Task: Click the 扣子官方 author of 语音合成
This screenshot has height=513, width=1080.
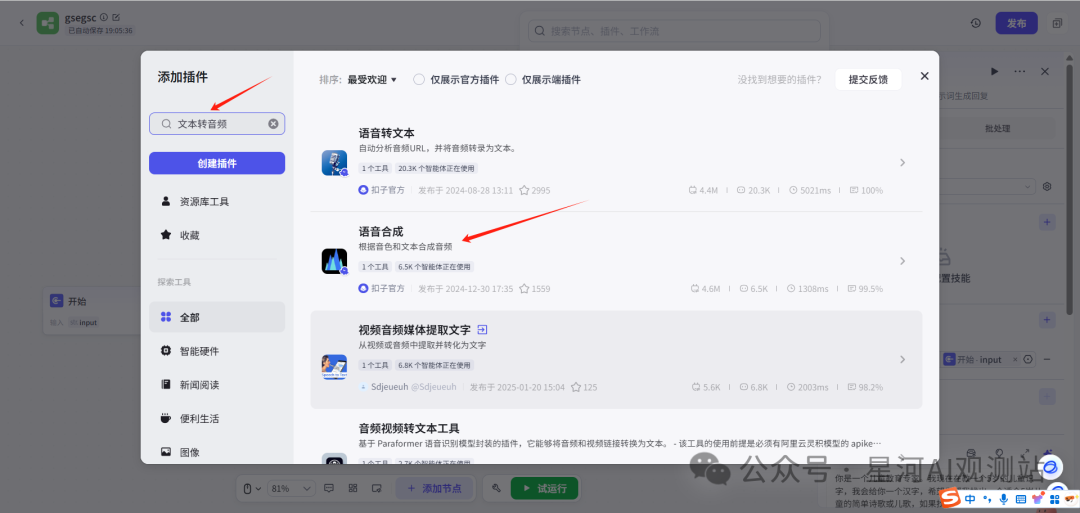Action: 382,289
